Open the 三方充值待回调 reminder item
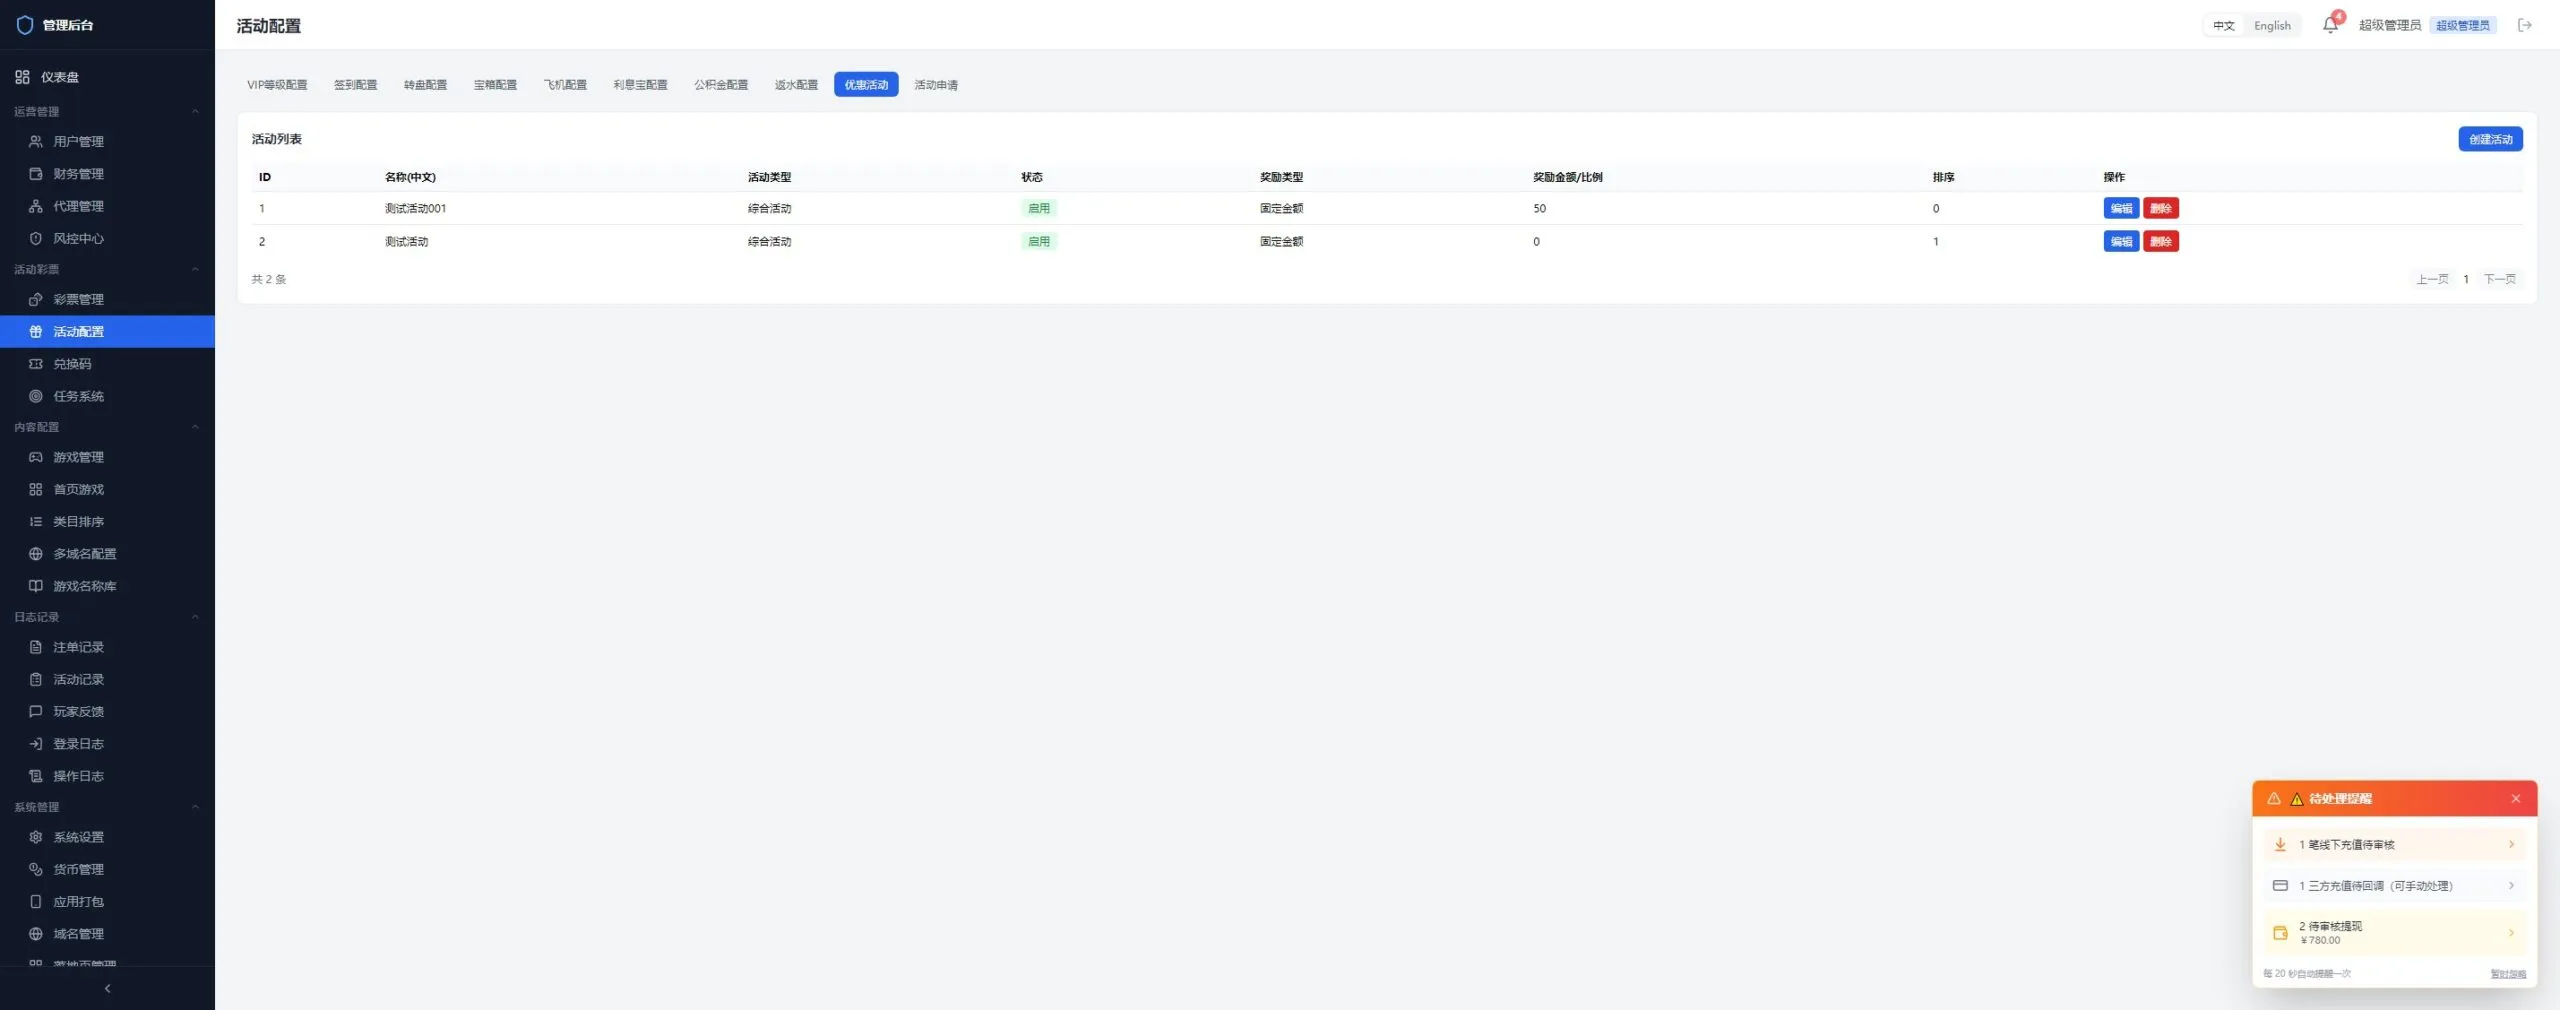The height and width of the screenshot is (1010, 2560). click(2394, 886)
